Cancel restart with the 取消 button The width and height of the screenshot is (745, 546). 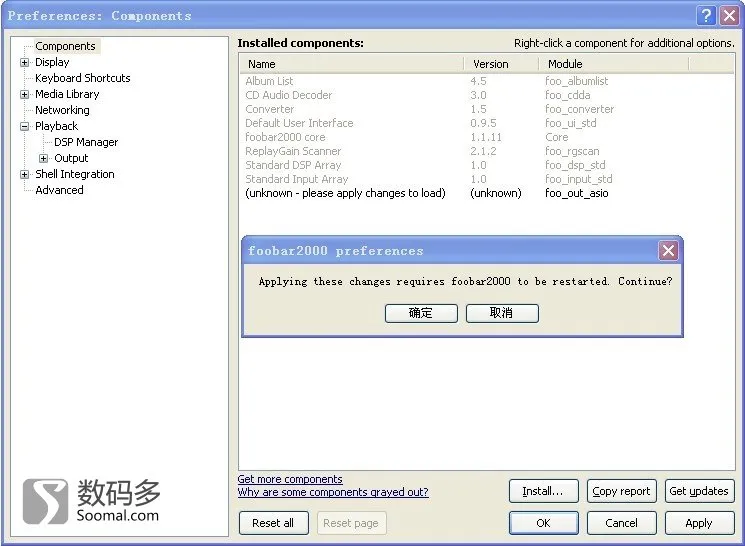(x=502, y=313)
